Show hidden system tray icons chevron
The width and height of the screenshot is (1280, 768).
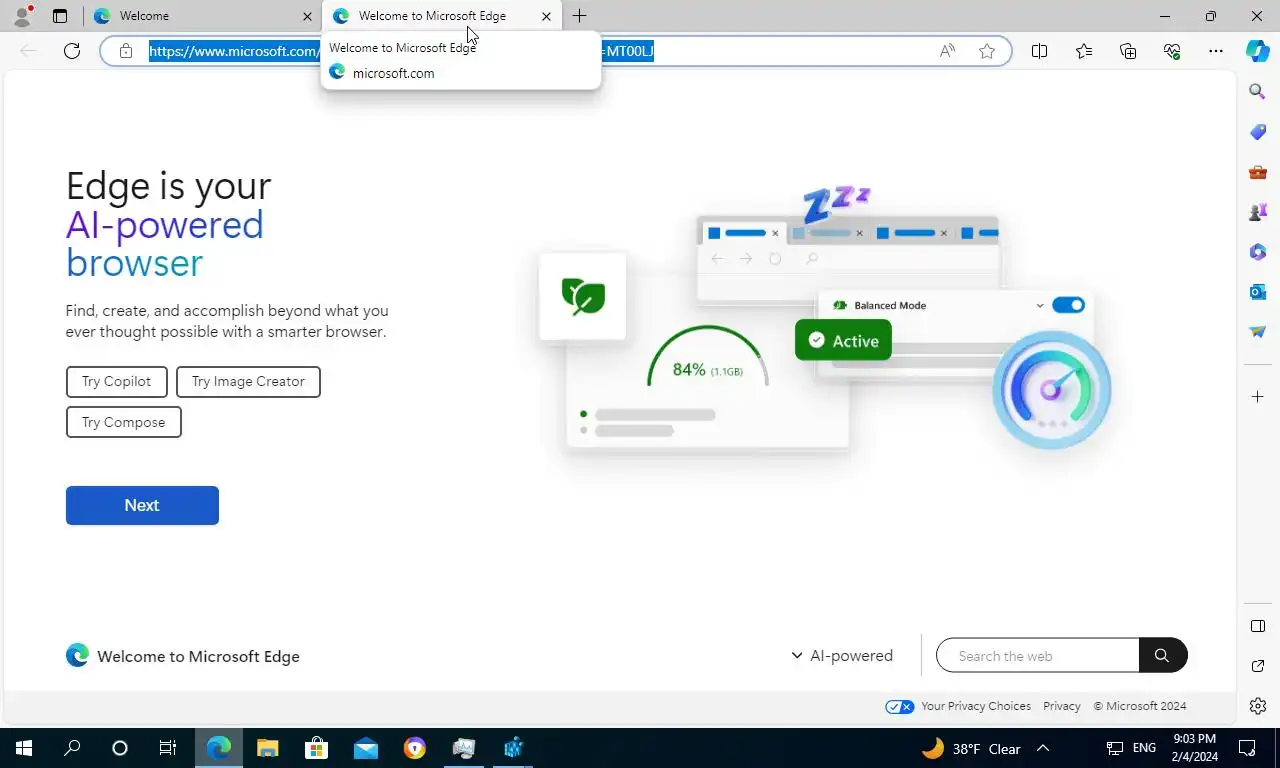click(1043, 748)
